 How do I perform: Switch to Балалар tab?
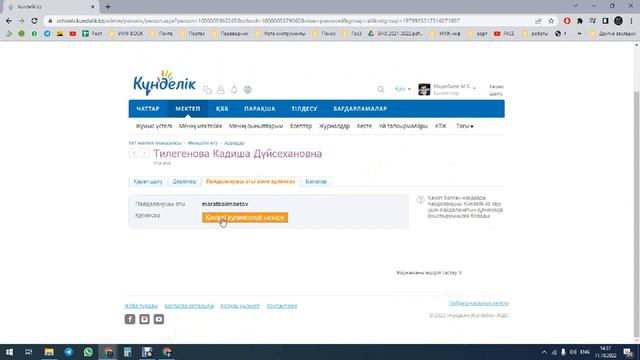[x=316, y=182]
